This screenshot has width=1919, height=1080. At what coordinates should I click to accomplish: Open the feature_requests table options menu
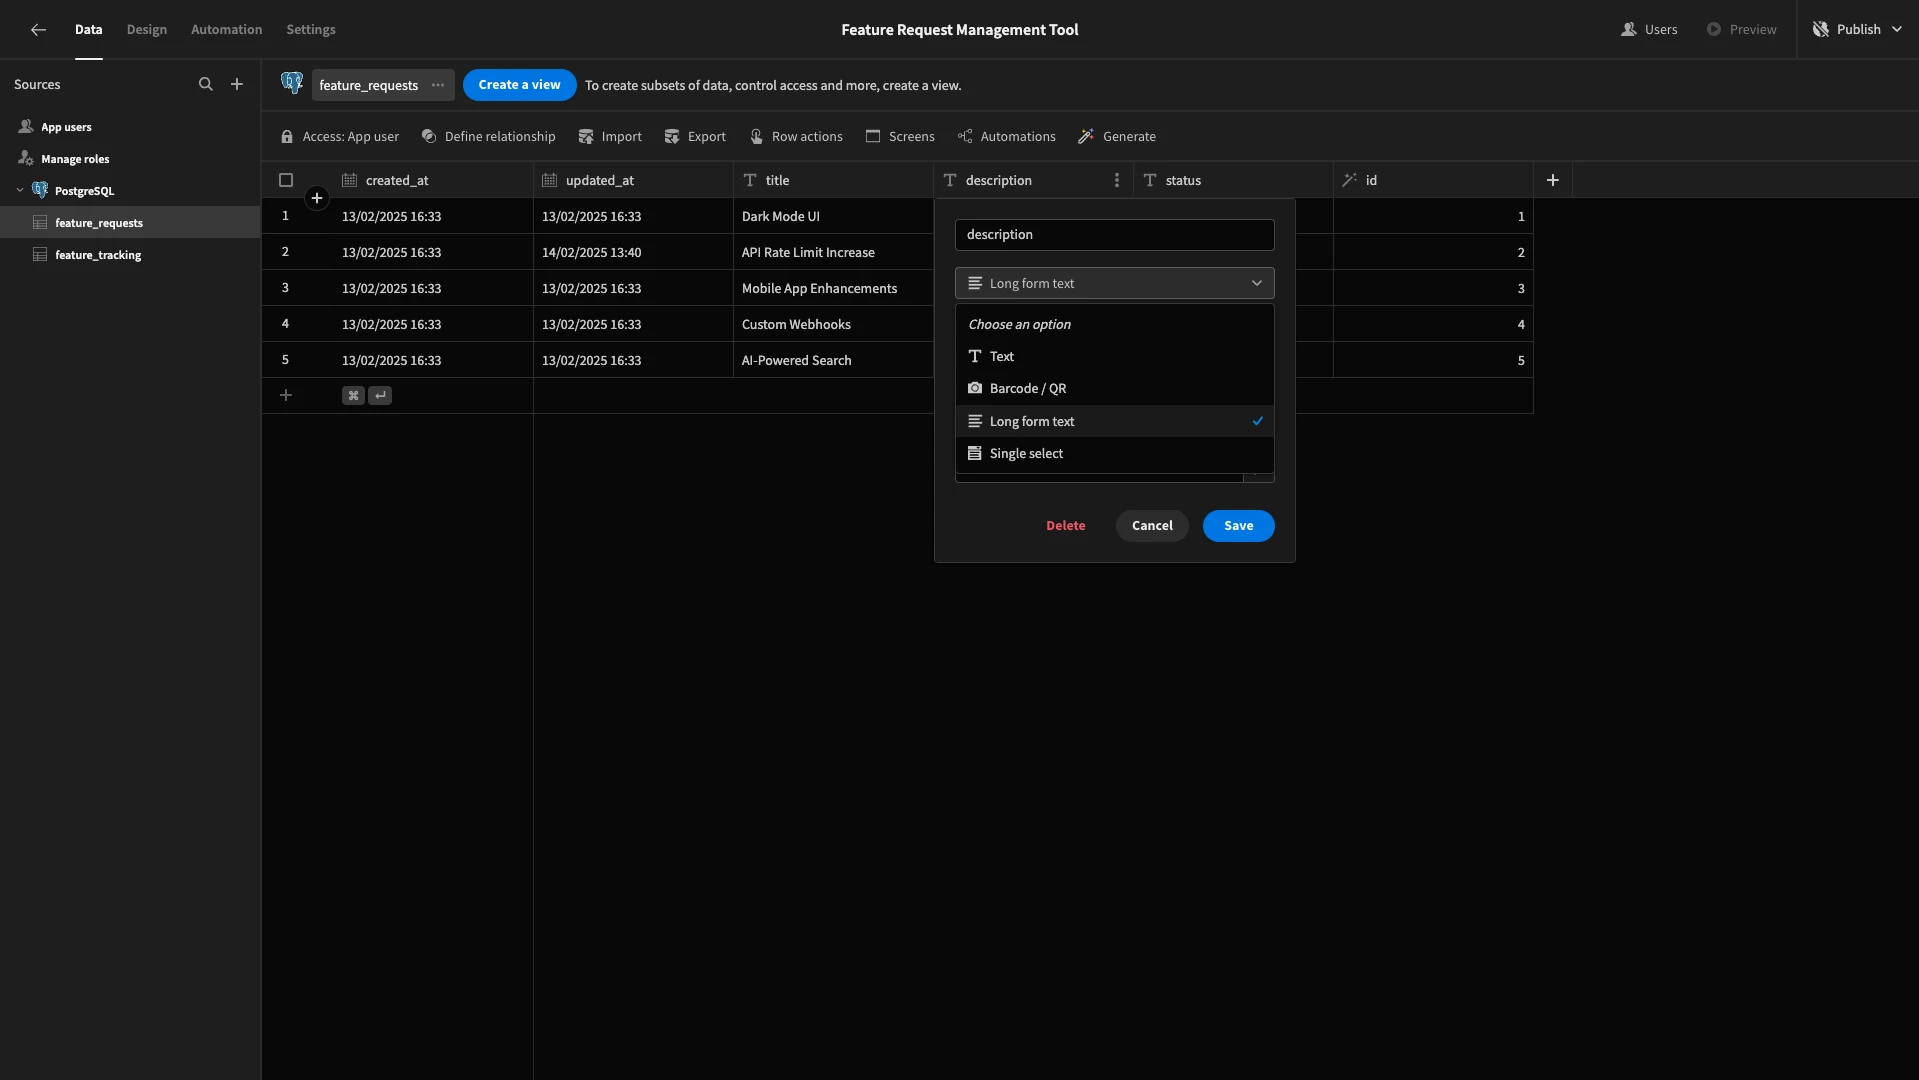coord(438,85)
